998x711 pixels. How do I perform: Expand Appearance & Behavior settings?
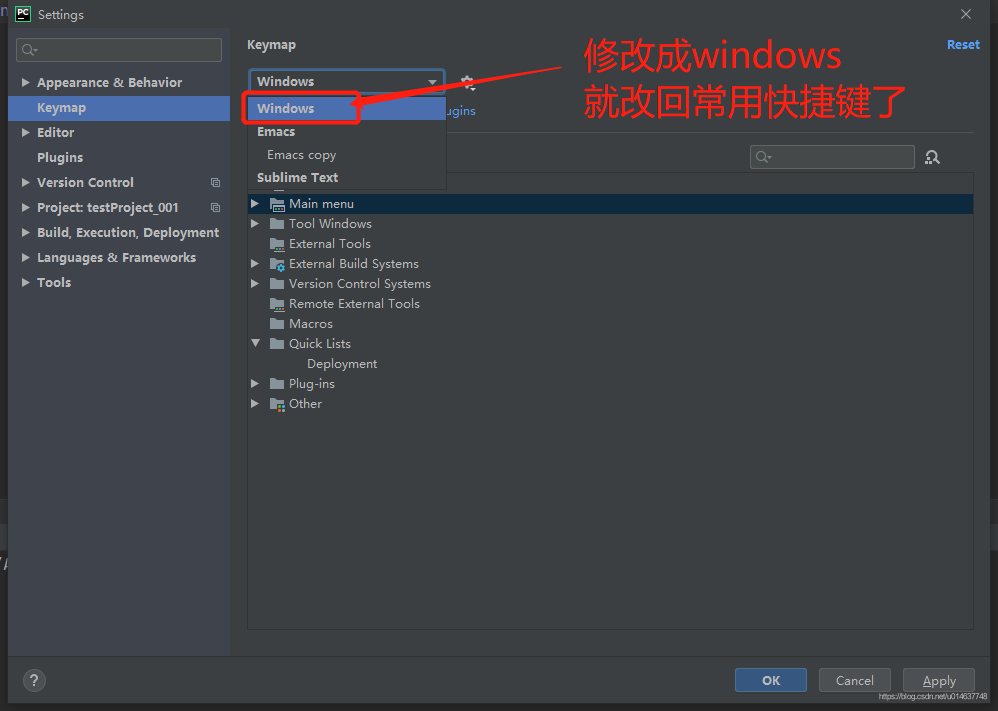click(25, 82)
